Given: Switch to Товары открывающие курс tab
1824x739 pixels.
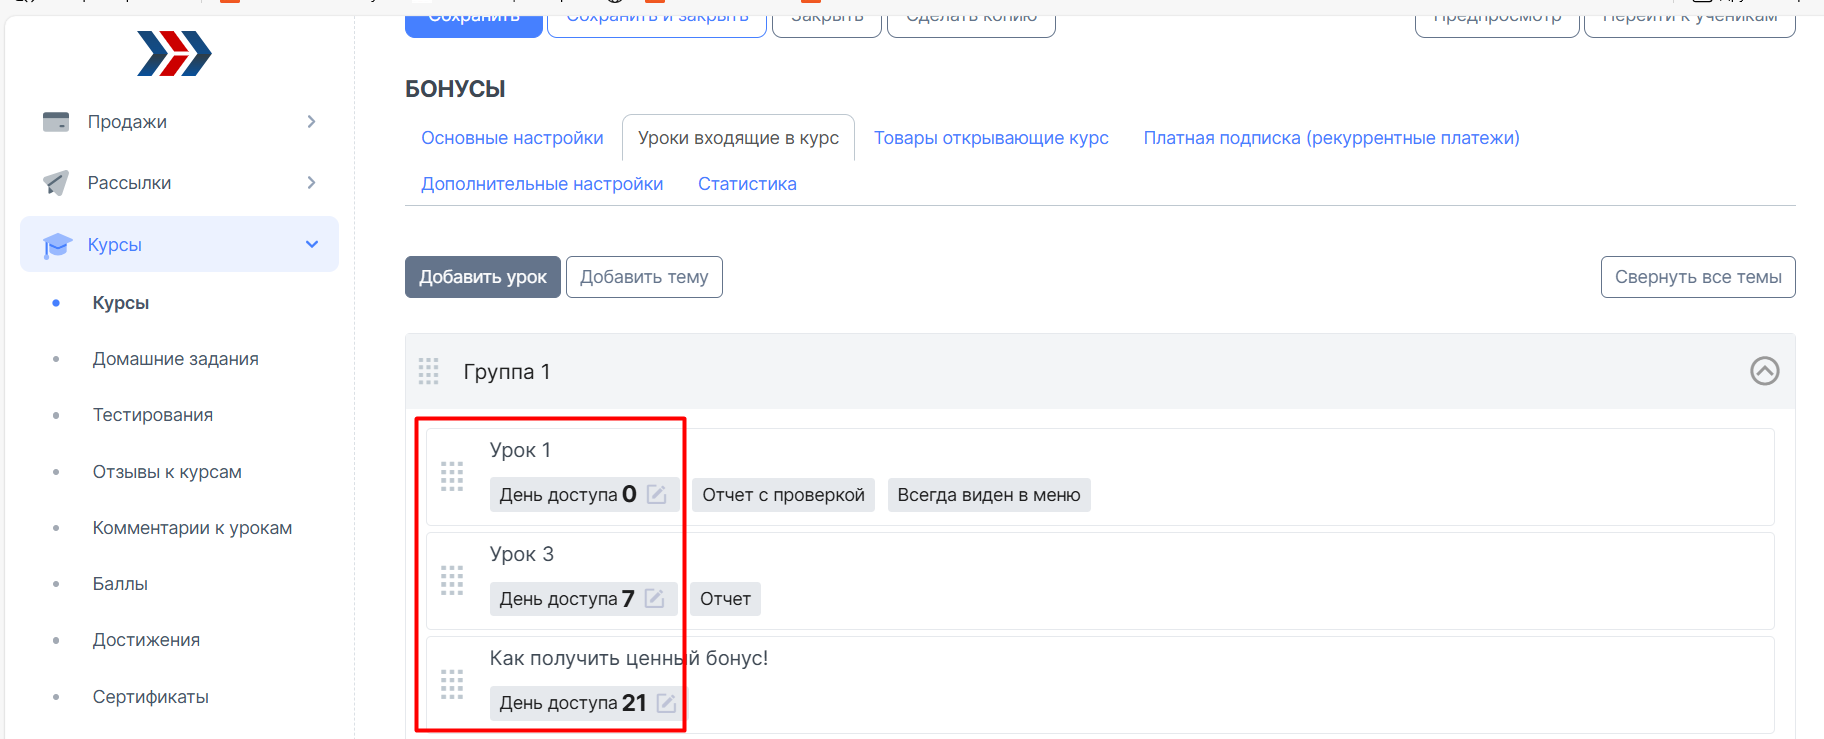Looking at the screenshot, I should (991, 138).
